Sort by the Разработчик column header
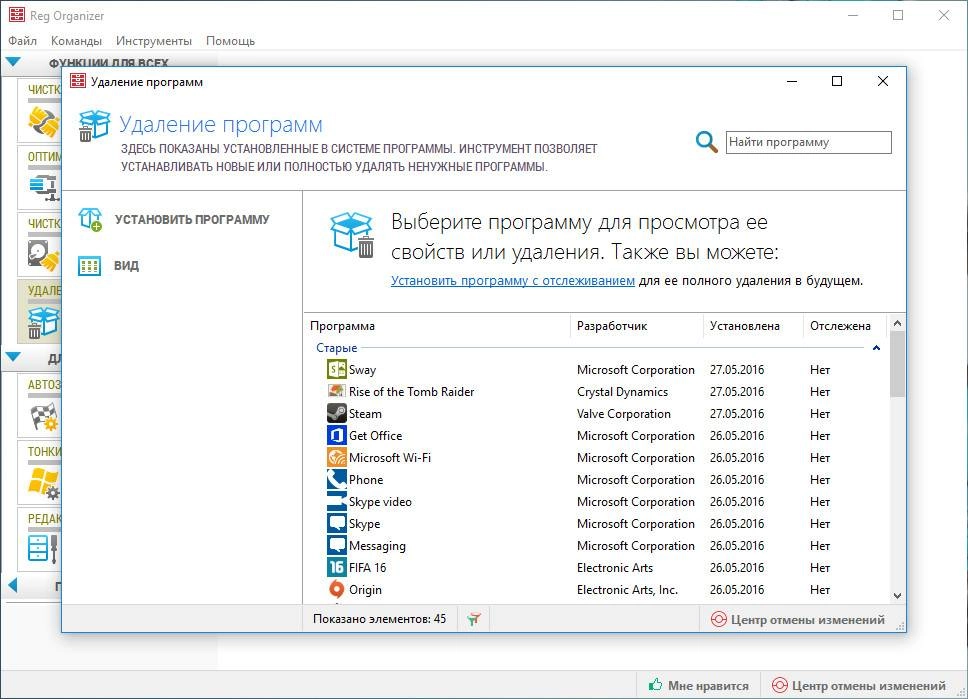The height and width of the screenshot is (699, 968). [x=636, y=326]
